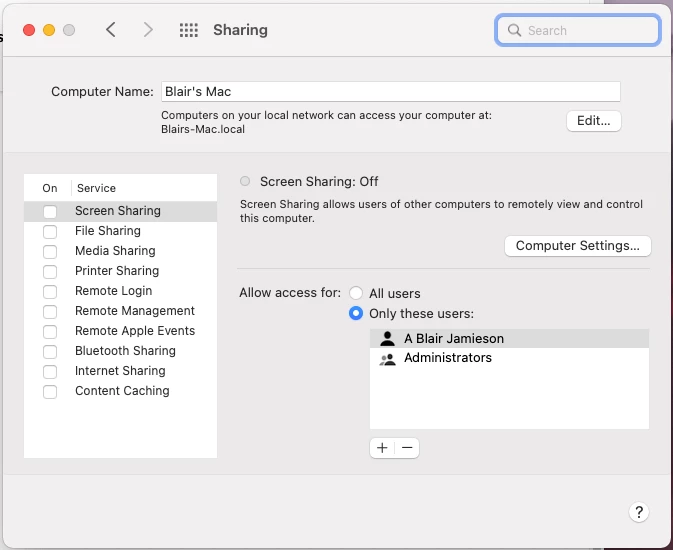Enable the File Sharing checkbox
The height and width of the screenshot is (550, 673).
50,231
